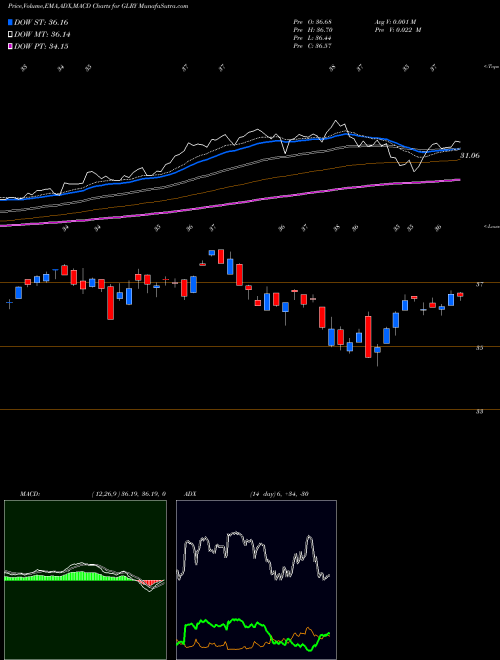The image size is (500, 660).
Task: Click the last red candlestick on the right
Action: [x=460, y=295]
